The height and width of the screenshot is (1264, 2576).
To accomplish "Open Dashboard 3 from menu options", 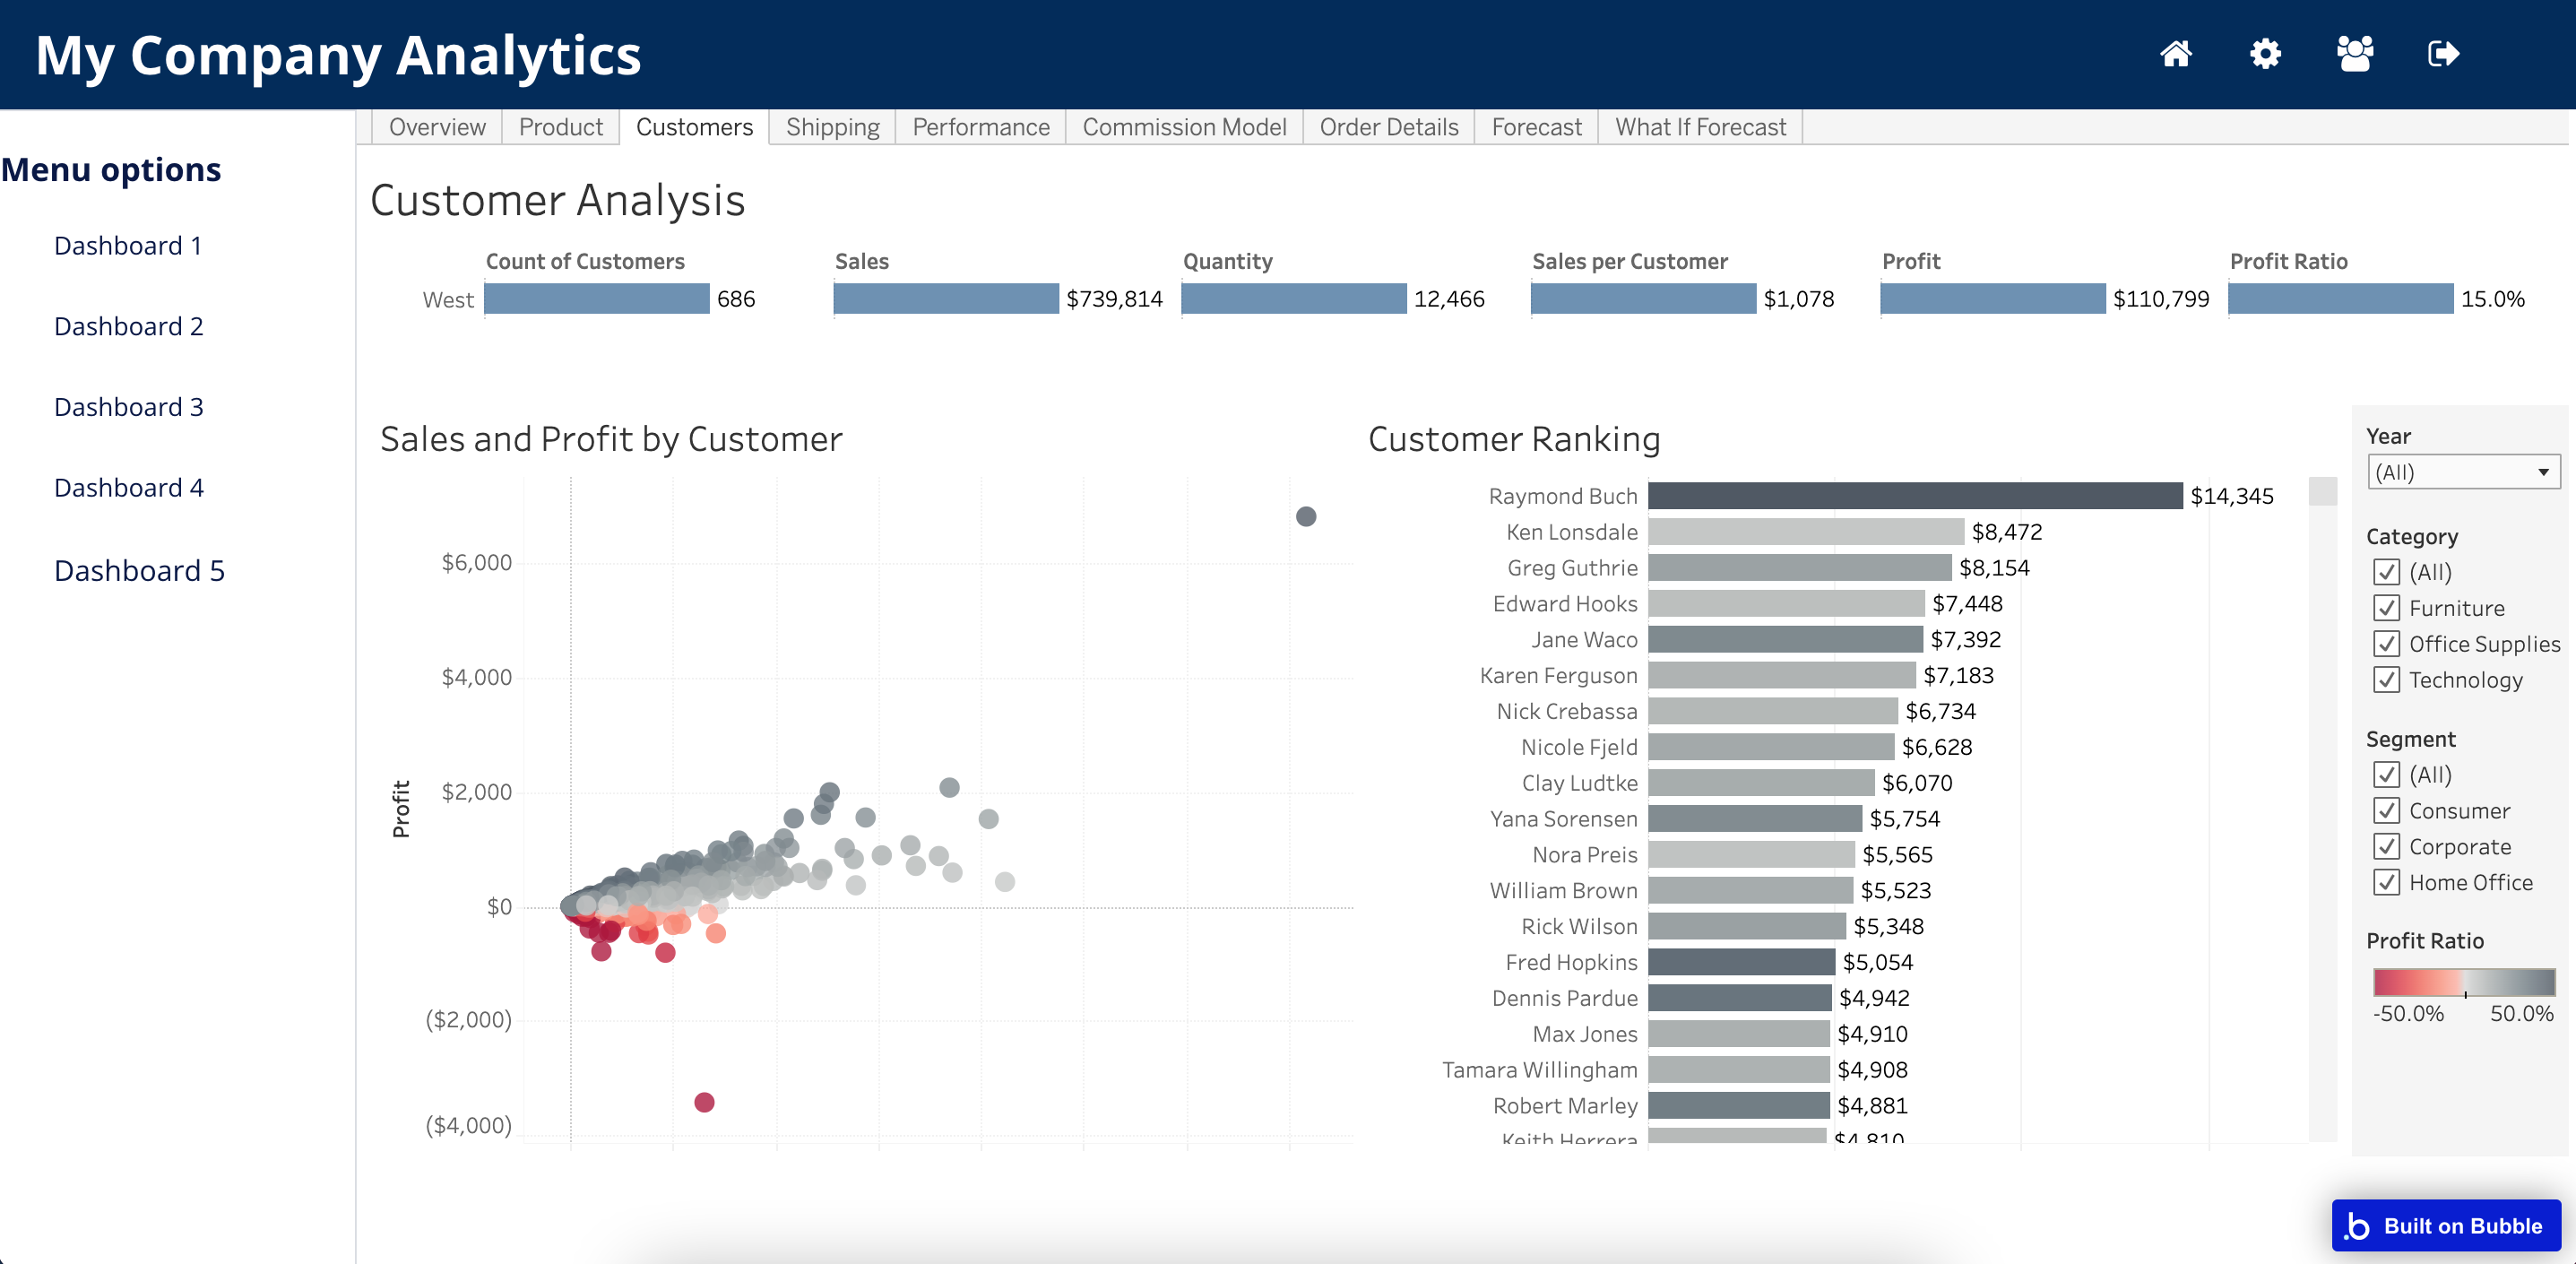I will point(128,407).
